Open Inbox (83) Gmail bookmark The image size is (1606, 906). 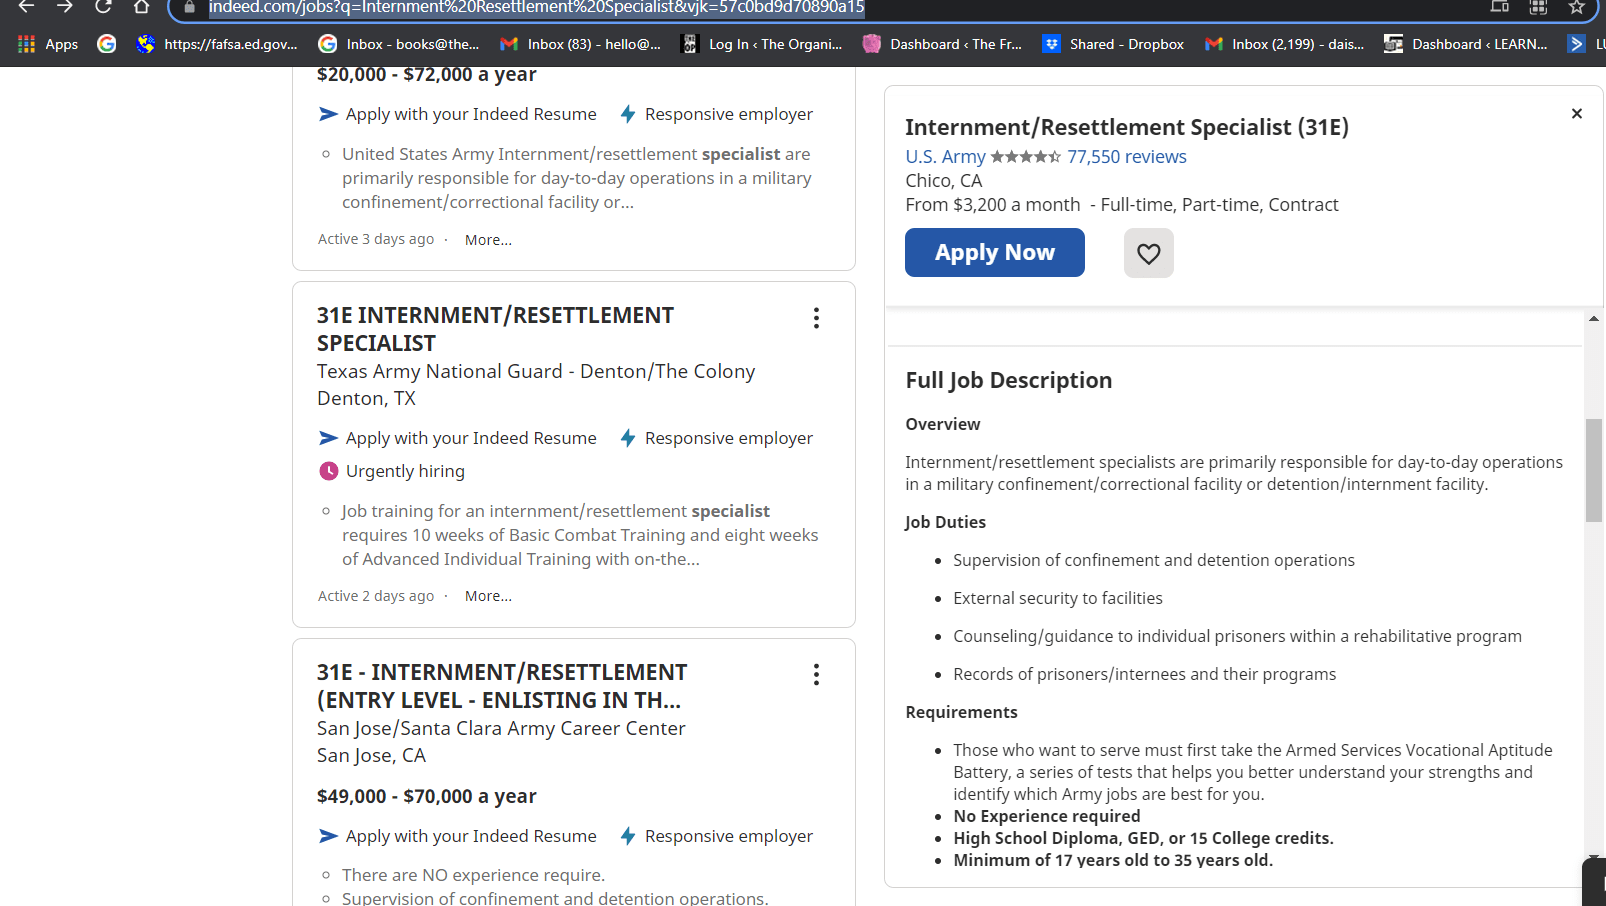pyautogui.click(x=580, y=44)
